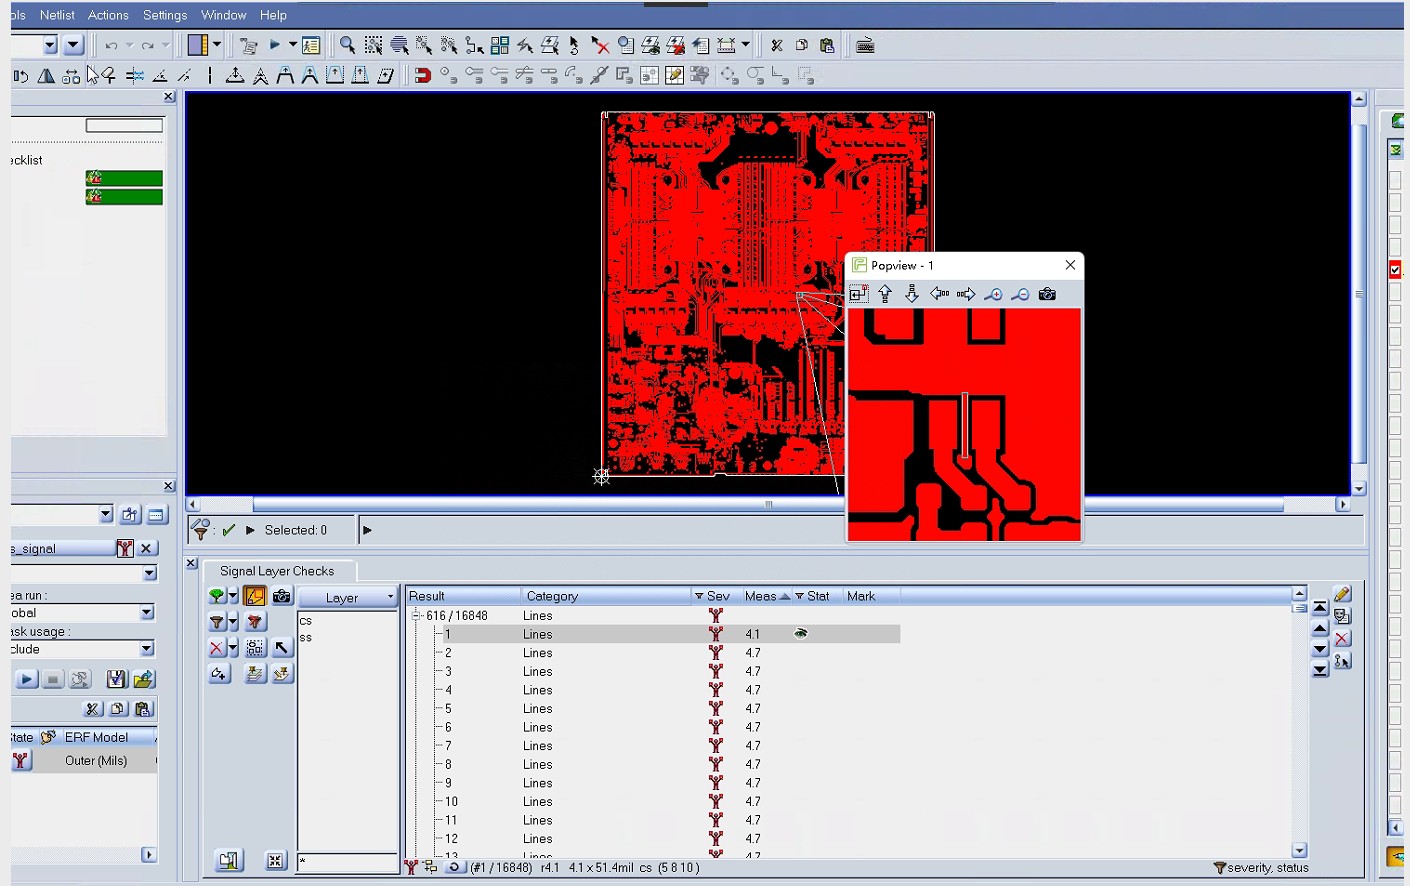
Task: Sort by the Meas column header
Action: tap(766, 596)
